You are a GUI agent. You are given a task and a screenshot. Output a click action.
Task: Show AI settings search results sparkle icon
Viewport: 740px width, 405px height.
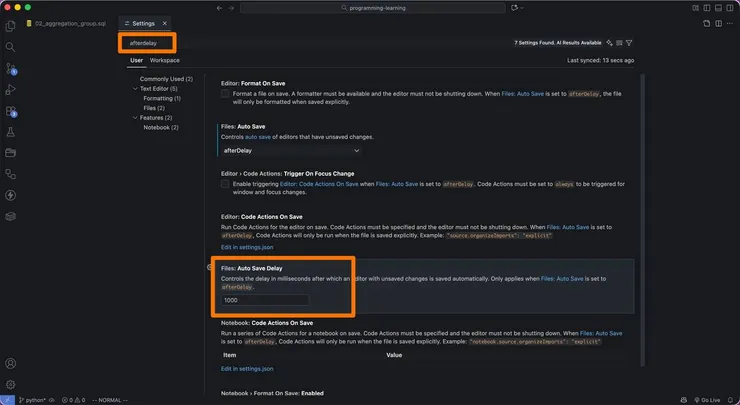pos(609,43)
